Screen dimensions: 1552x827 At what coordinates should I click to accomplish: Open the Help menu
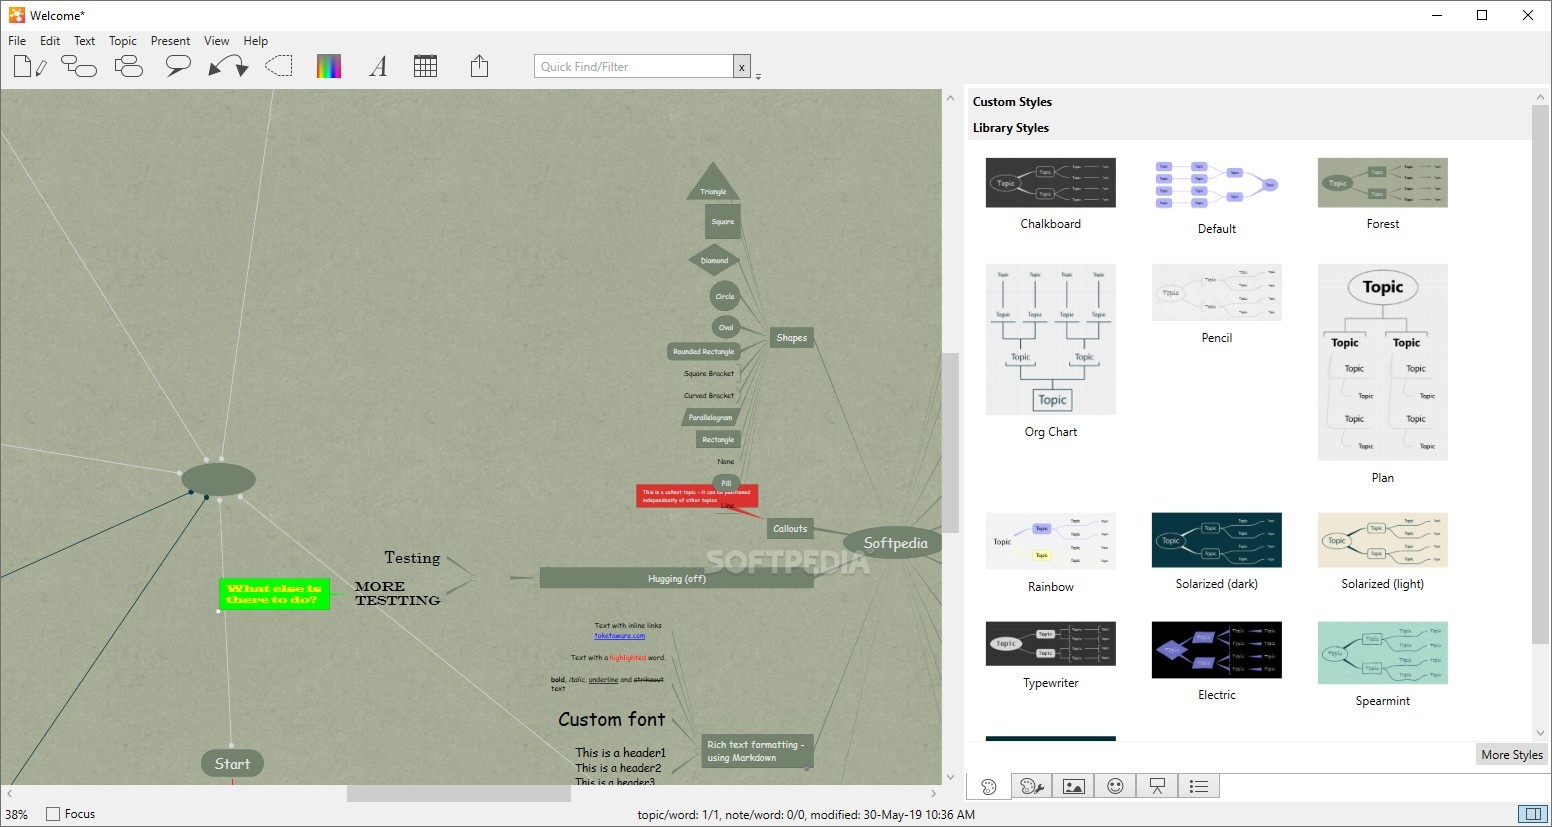256,41
